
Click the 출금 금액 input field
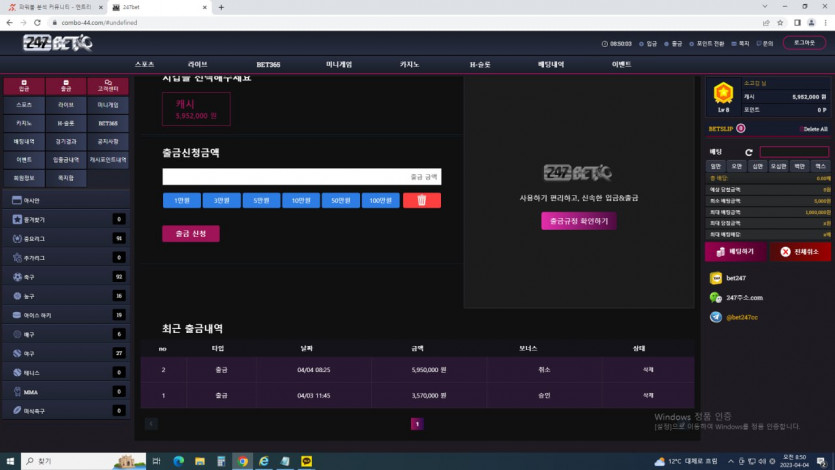click(301, 177)
